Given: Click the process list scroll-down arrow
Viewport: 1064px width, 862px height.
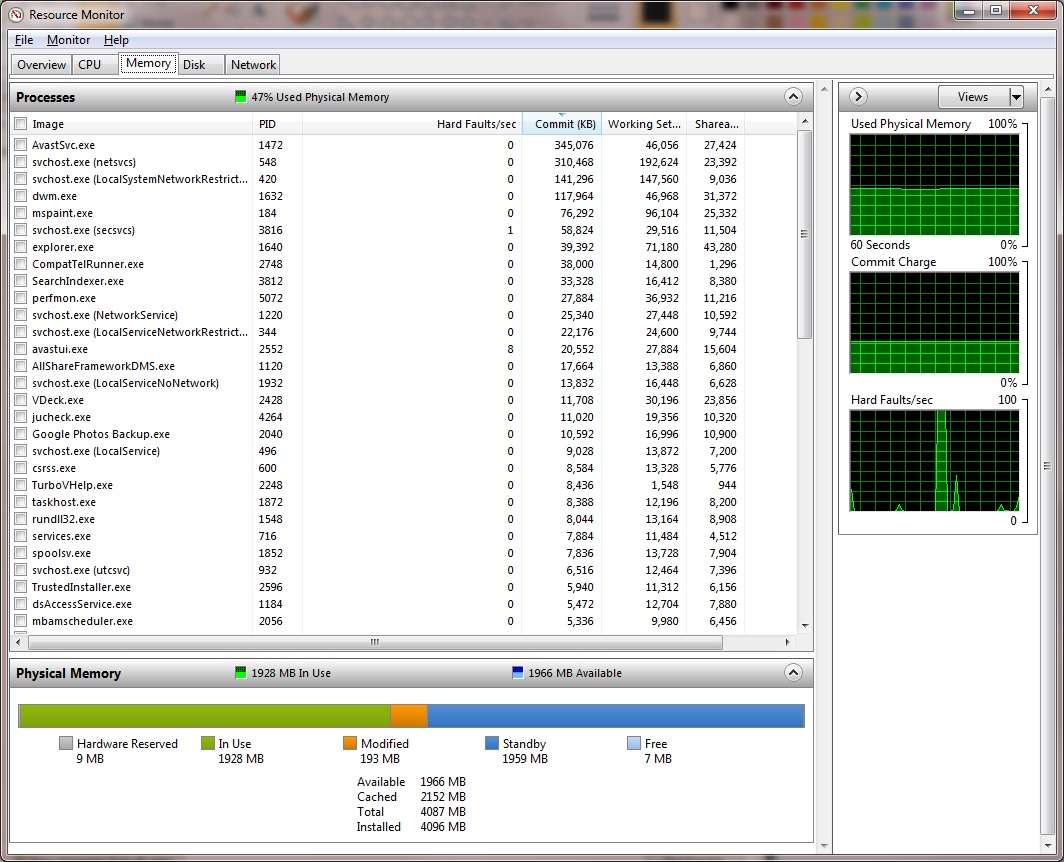Looking at the screenshot, I should coord(805,625).
